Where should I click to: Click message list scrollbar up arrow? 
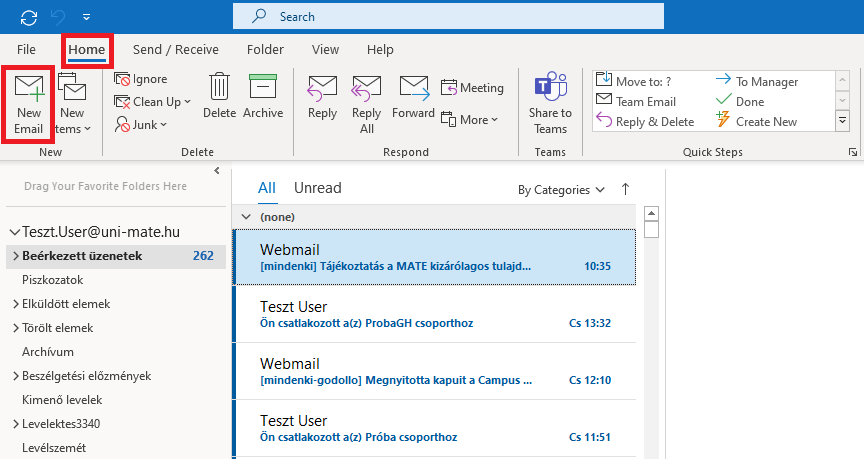(651, 213)
